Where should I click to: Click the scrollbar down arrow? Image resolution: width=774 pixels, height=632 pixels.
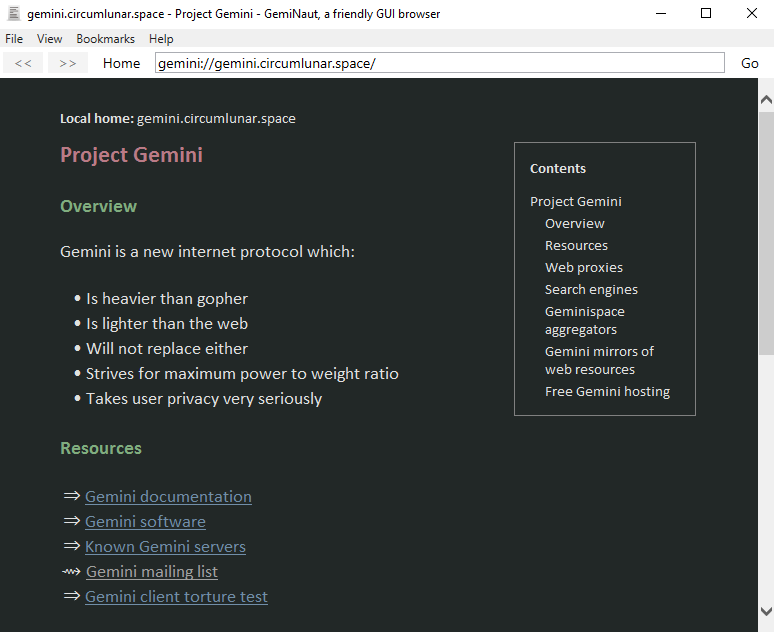coord(766,611)
